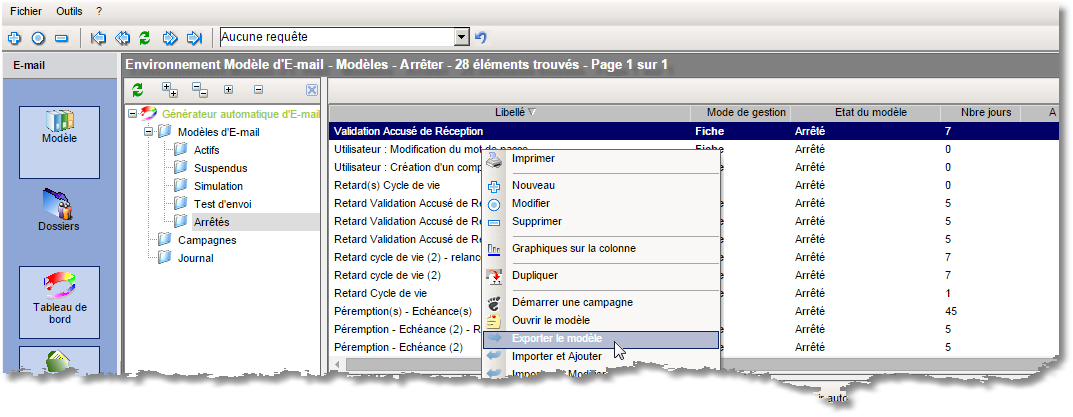Click the collapse all tree nodes icon
The image size is (1073, 417).
[x=199, y=89]
